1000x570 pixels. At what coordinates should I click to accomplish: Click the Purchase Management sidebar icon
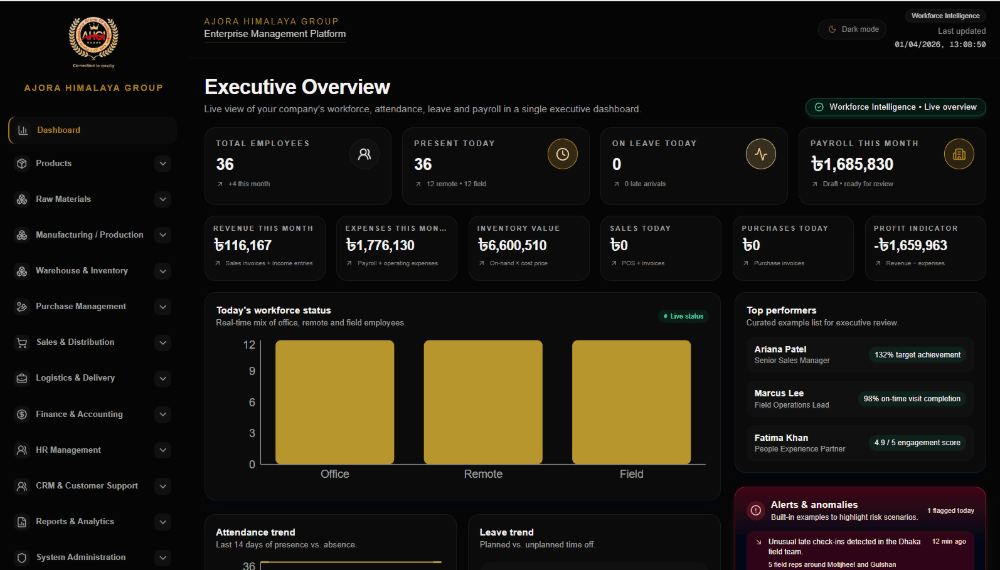pyautogui.click(x=22, y=307)
